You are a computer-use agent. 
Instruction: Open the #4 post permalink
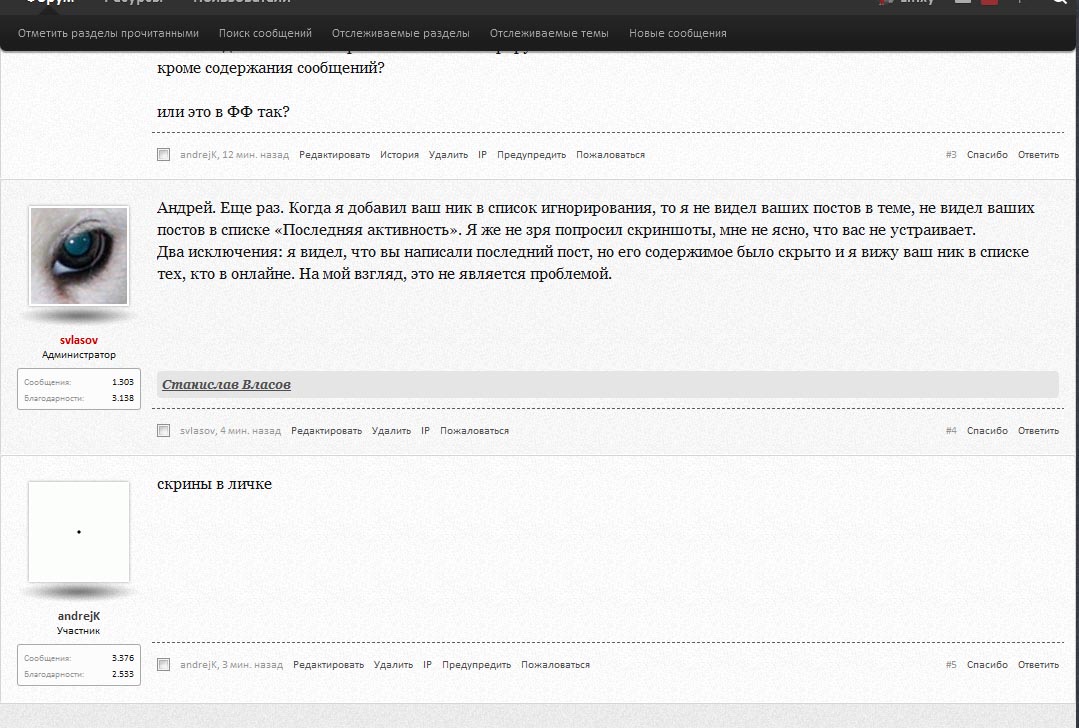tap(951, 431)
